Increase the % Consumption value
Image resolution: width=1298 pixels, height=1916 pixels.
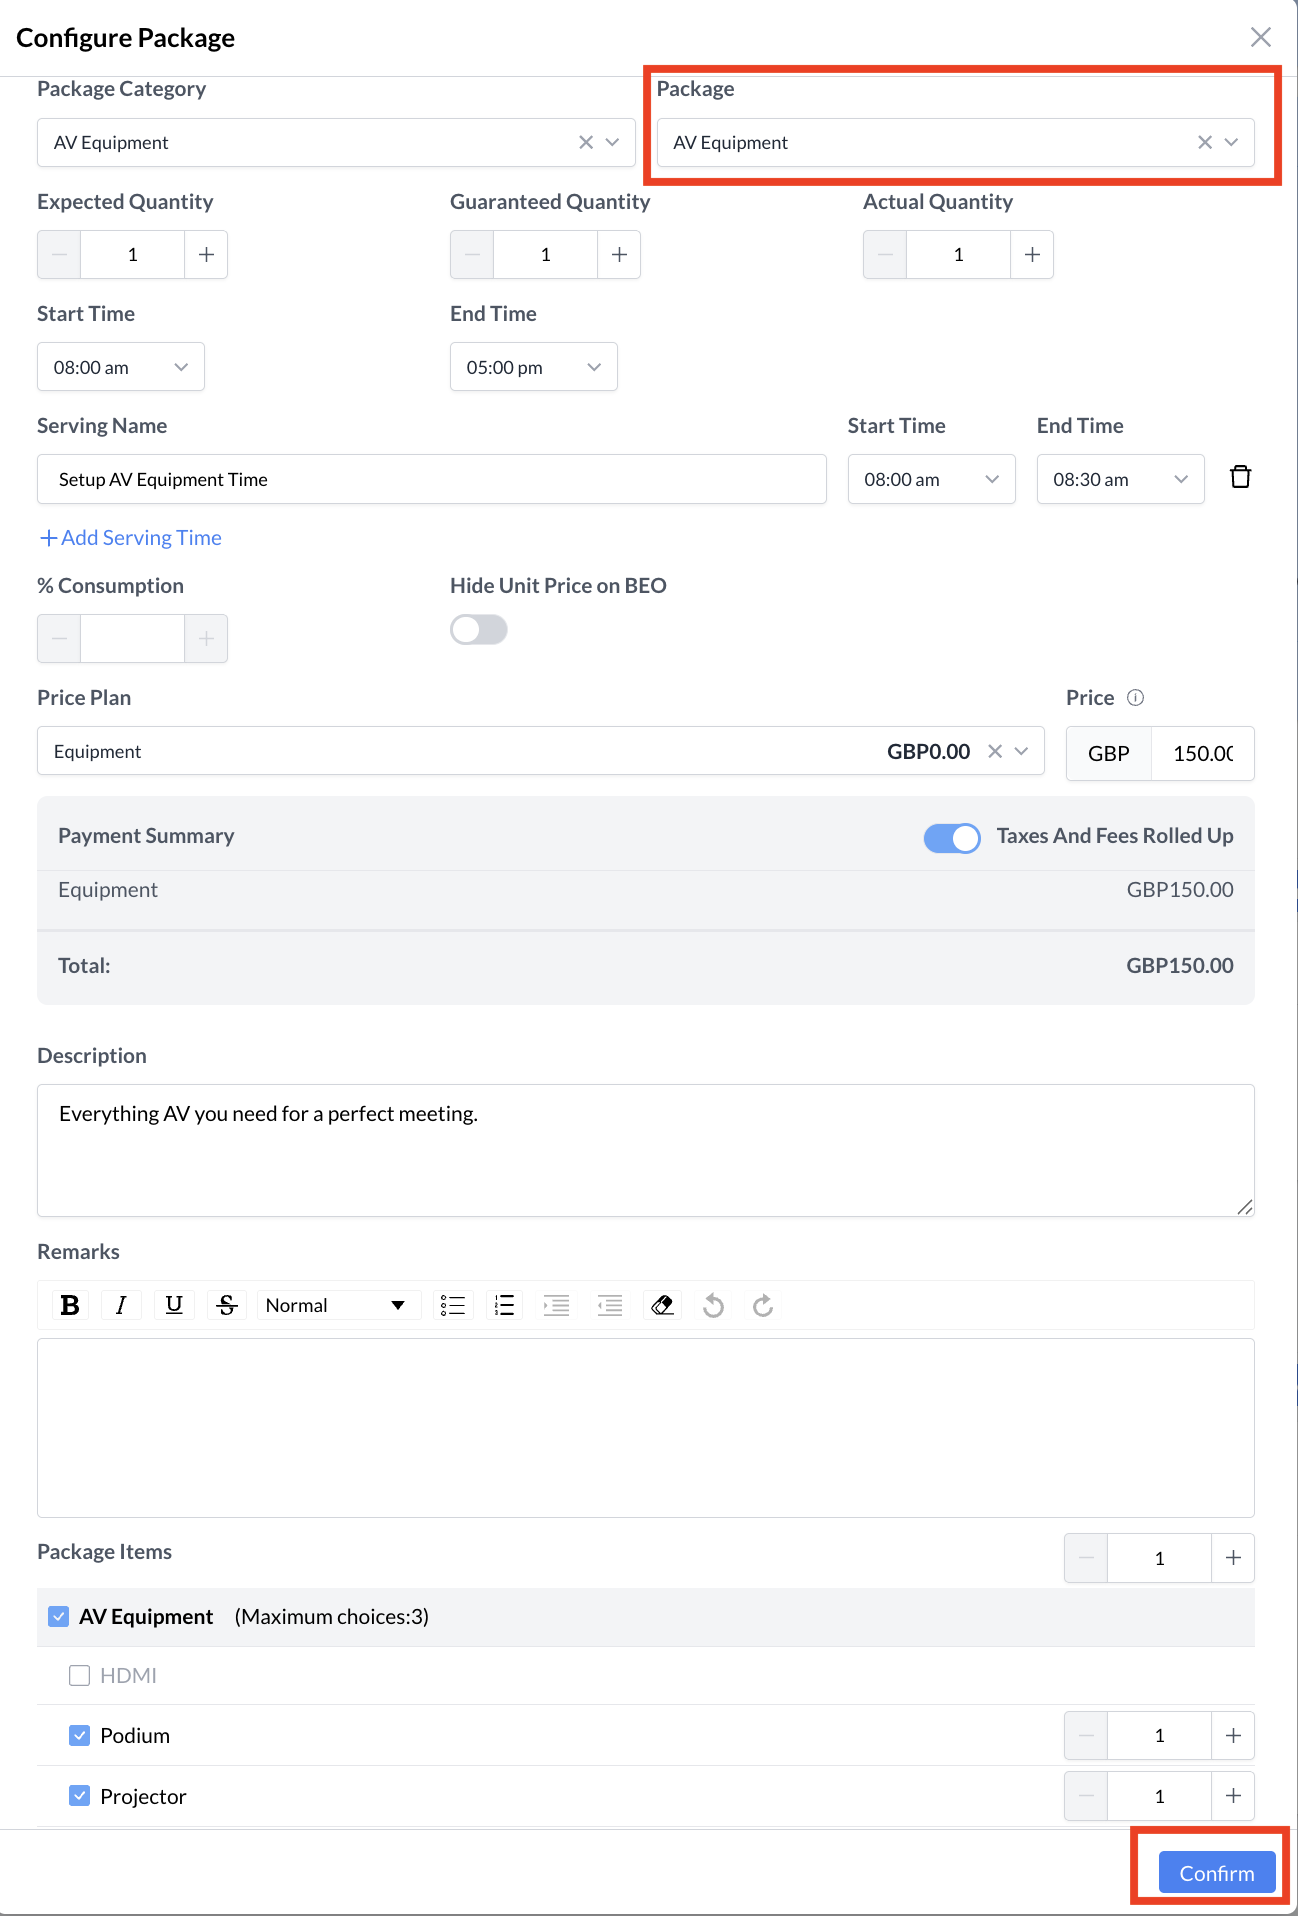[x=206, y=638]
